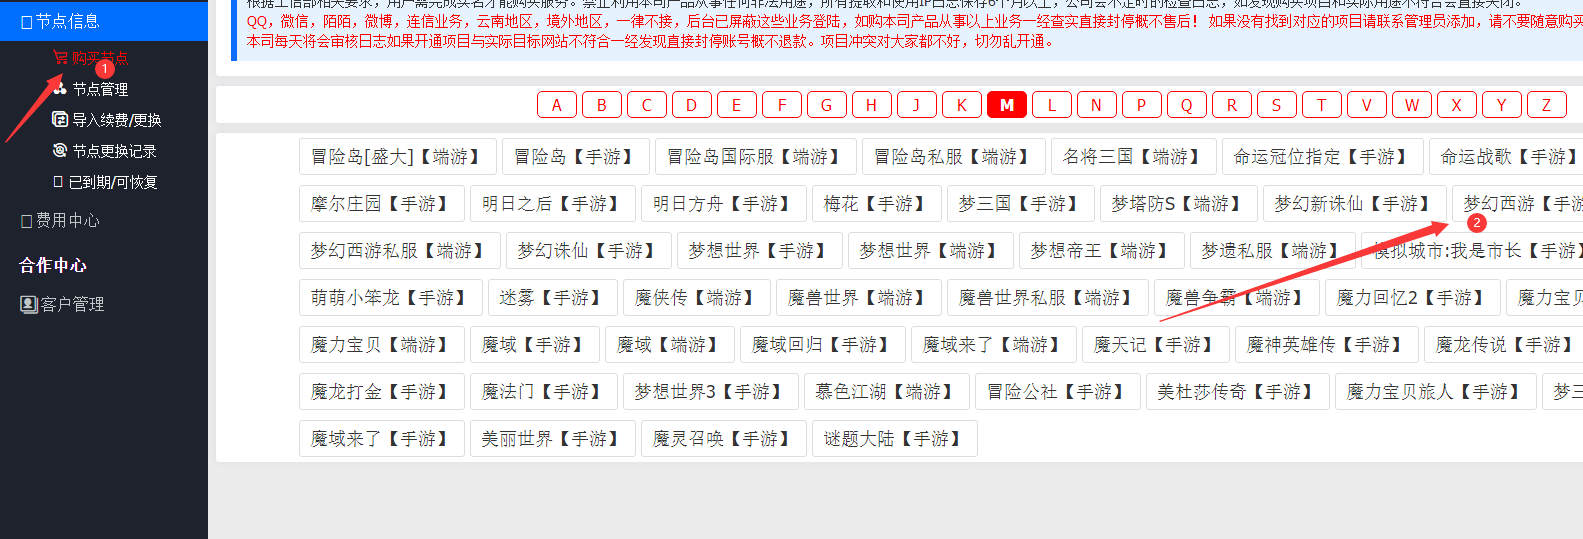
Task: Select letter P filter
Action: 1142,105
